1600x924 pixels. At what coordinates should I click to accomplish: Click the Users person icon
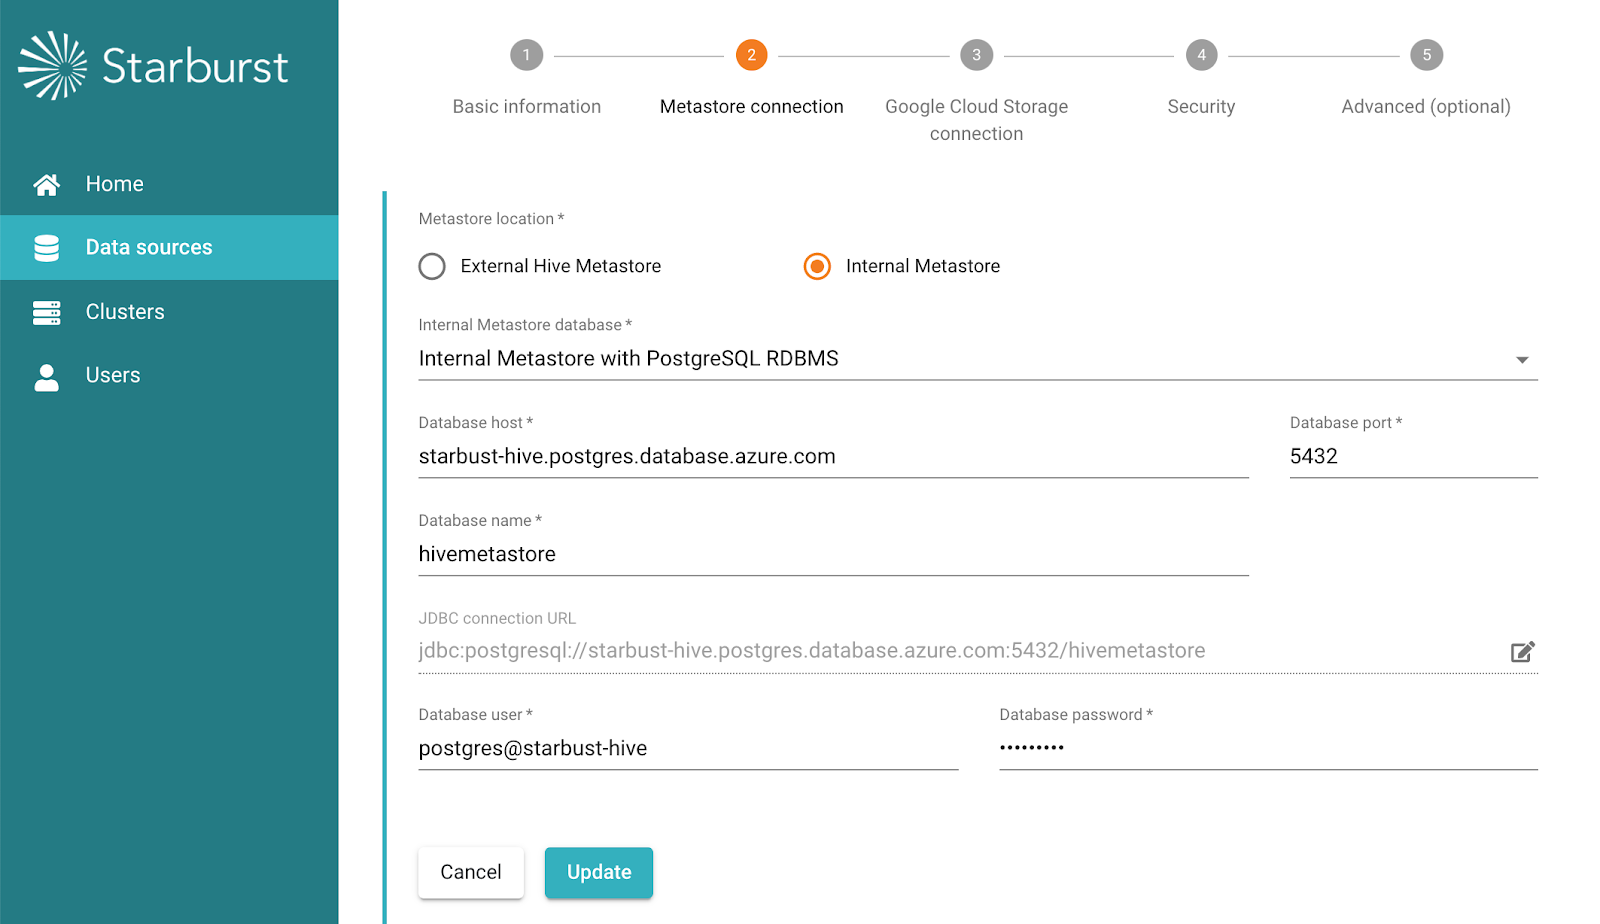(46, 375)
